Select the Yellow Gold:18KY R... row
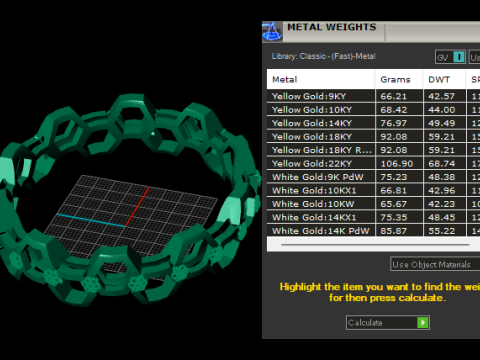 click(373, 150)
